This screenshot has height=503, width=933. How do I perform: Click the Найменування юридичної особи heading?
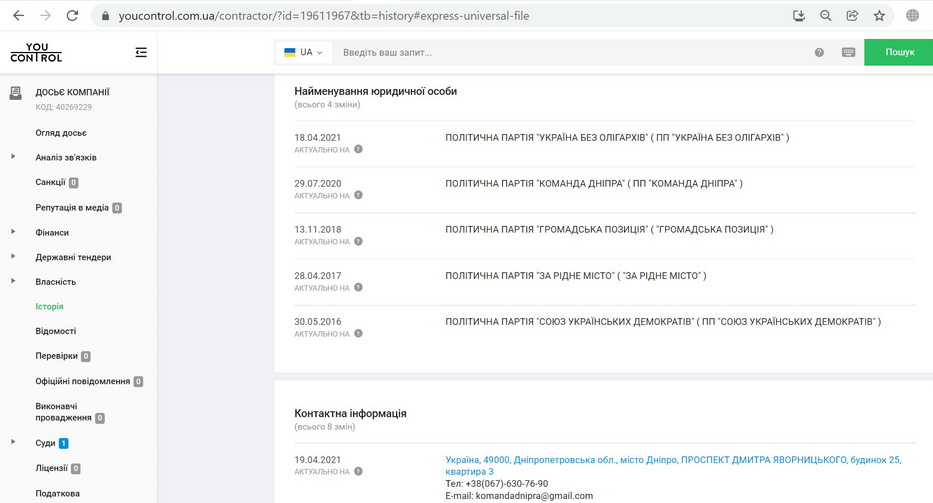375,91
